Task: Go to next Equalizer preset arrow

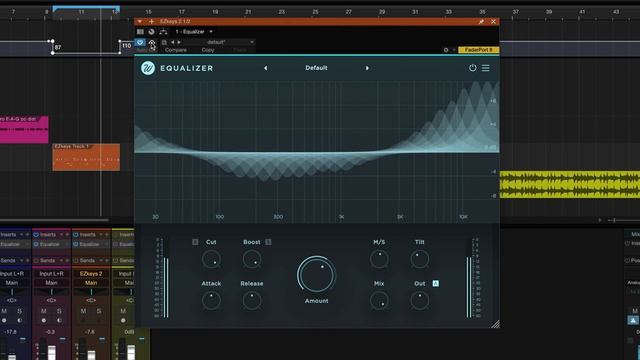Action: click(367, 68)
